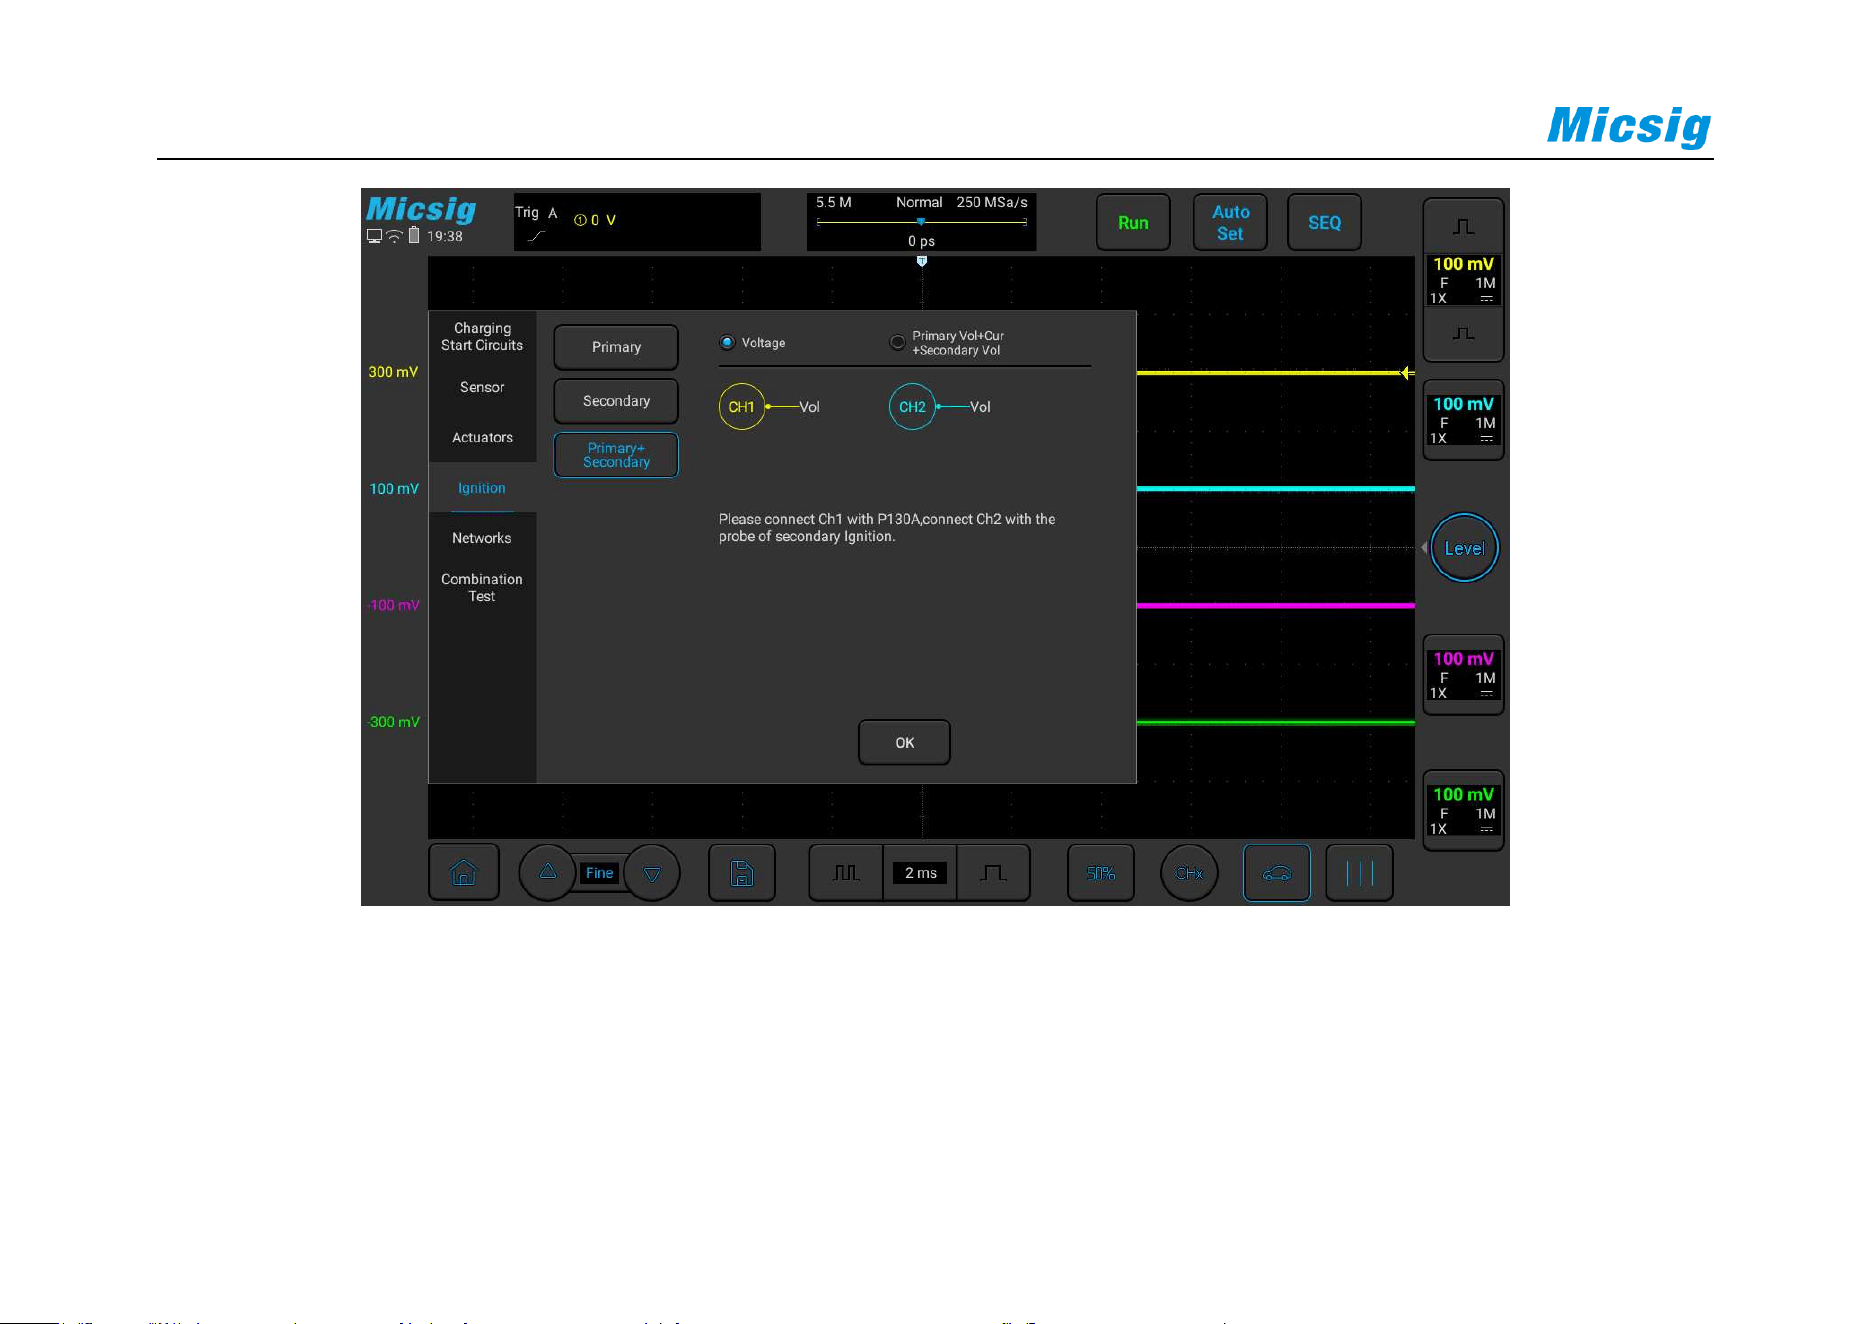
Task: Confirm with the OK button
Action: (x=904, y=743)
